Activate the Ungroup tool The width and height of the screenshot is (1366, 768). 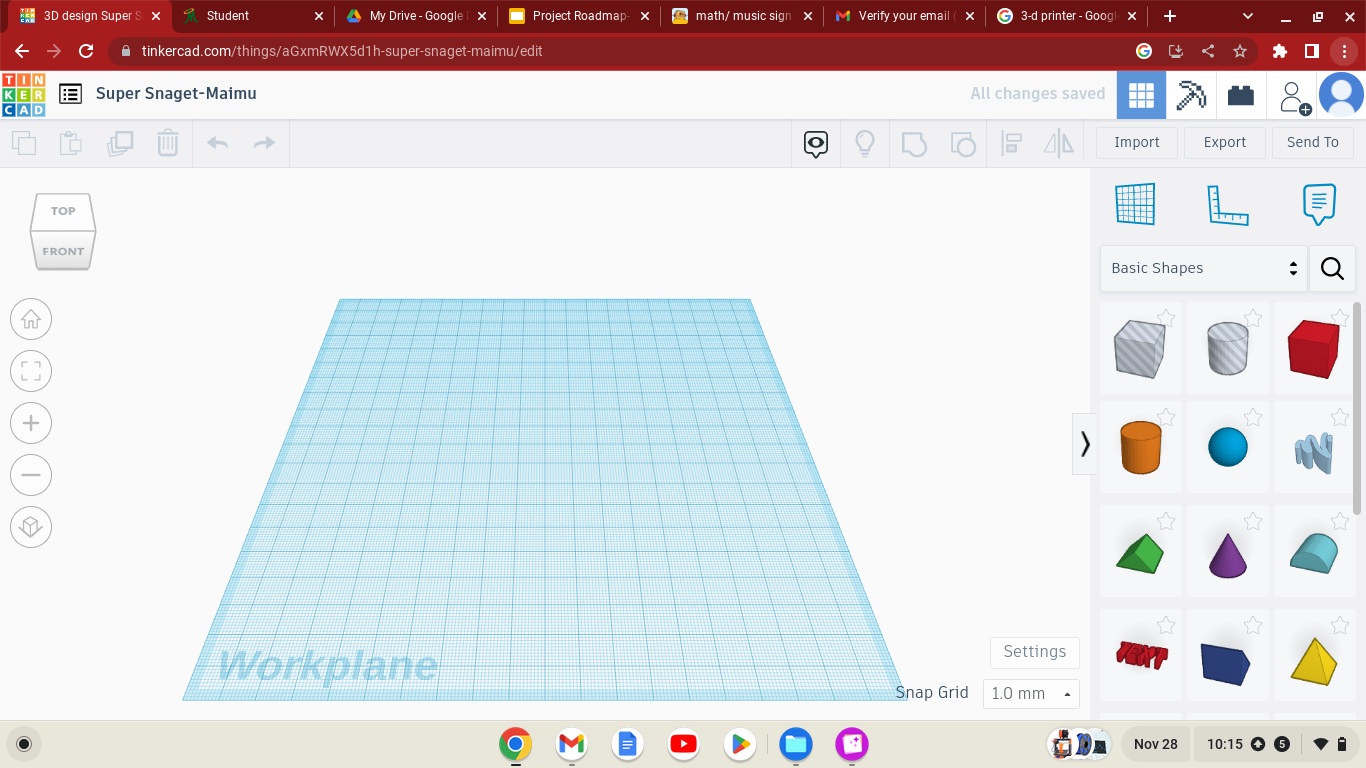coord(963,143)
